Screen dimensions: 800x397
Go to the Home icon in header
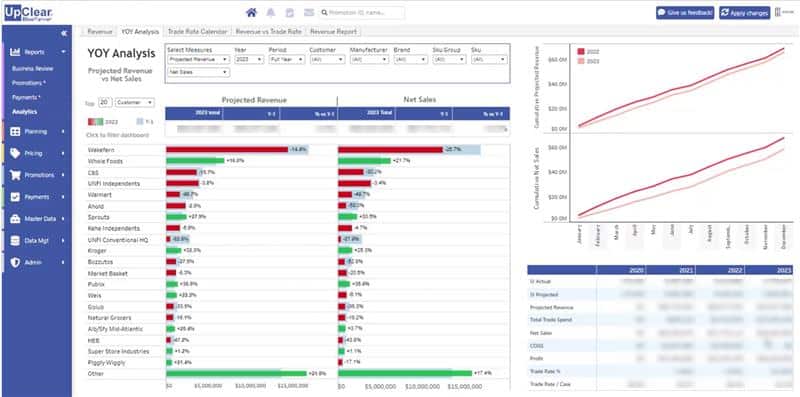pyautogui.click(x=251, y=13)
